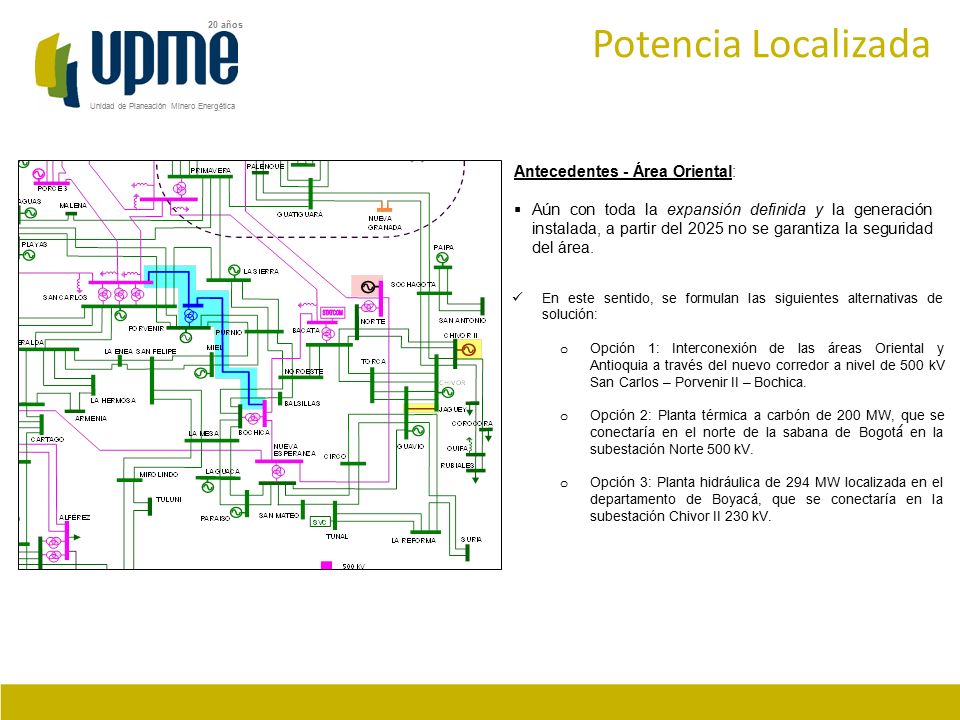Click the transformer symbol at Nueva Esperanza
This screenshot has height=720, width=960.
point(278,472)
